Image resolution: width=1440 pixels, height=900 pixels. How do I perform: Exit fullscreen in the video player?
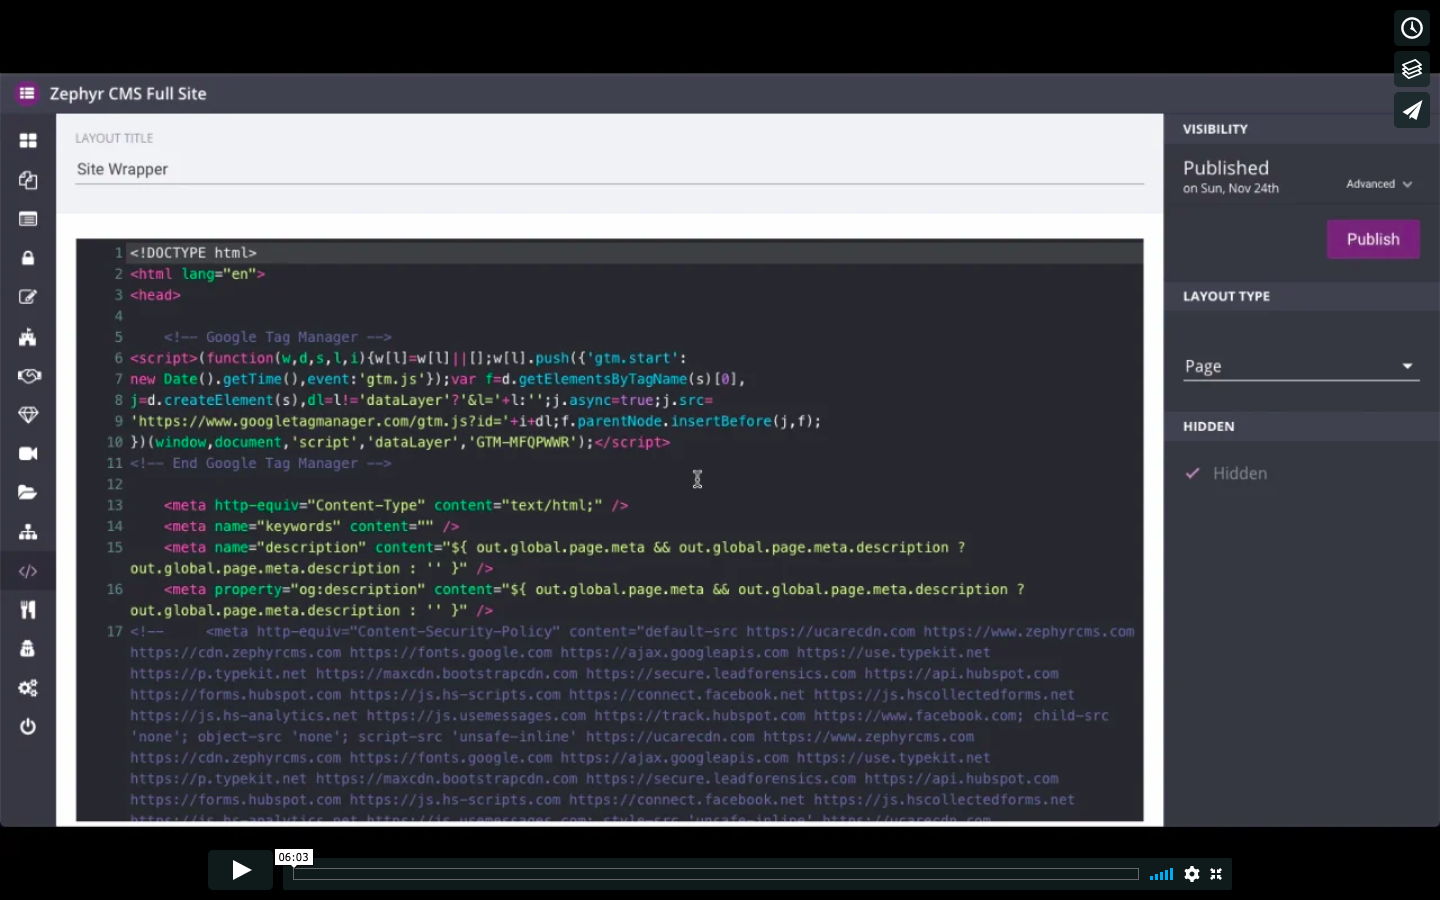coord(1217,874)
